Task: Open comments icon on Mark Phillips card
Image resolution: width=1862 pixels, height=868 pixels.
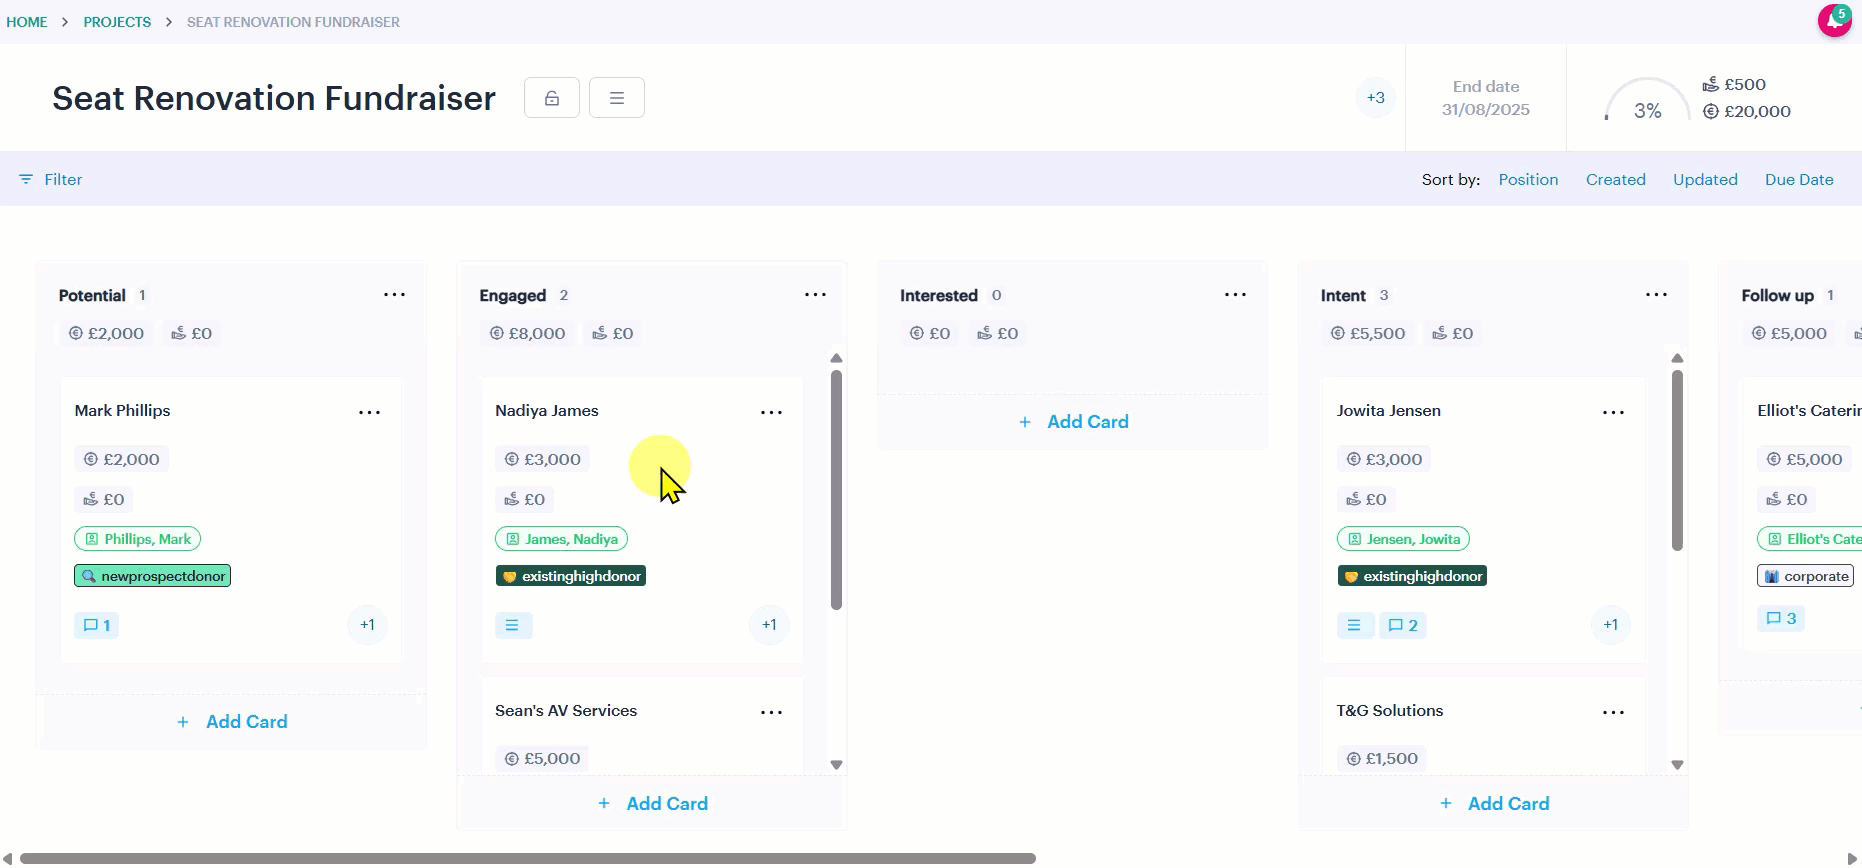Action: coord(96,625)
